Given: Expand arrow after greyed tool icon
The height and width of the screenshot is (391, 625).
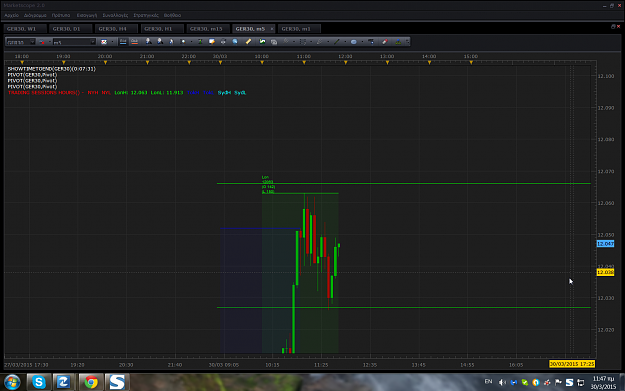Looking at the screenshot, I should coord(294,42).
